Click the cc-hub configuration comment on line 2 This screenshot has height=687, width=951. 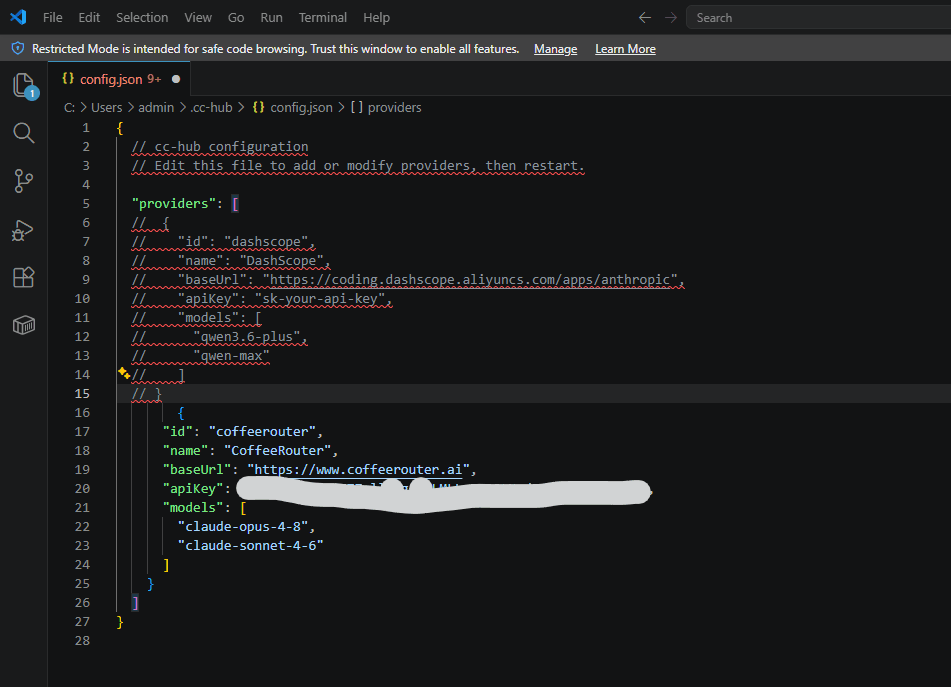click(220, 147)
